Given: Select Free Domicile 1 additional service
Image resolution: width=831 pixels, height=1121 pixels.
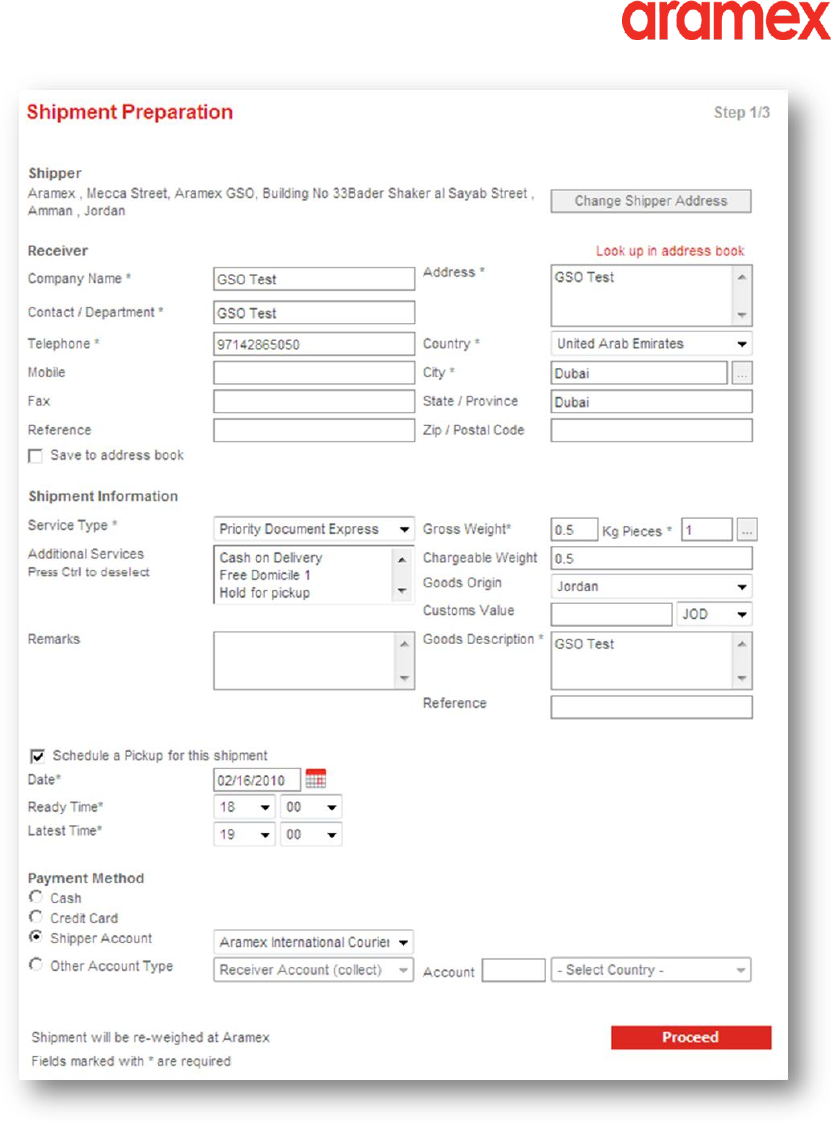Looking at the screenshot, I should (x=265, y=576).
